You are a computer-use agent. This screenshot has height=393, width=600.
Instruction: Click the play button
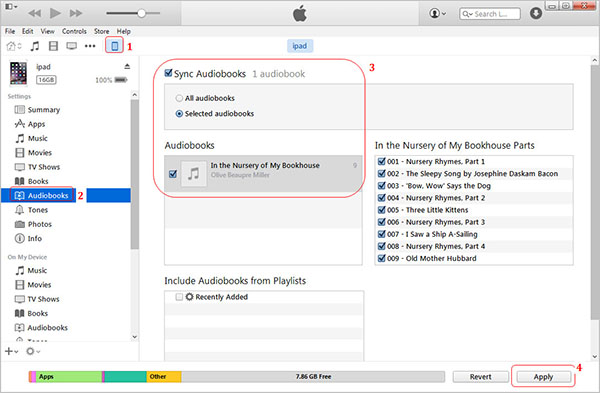point(55,13)
